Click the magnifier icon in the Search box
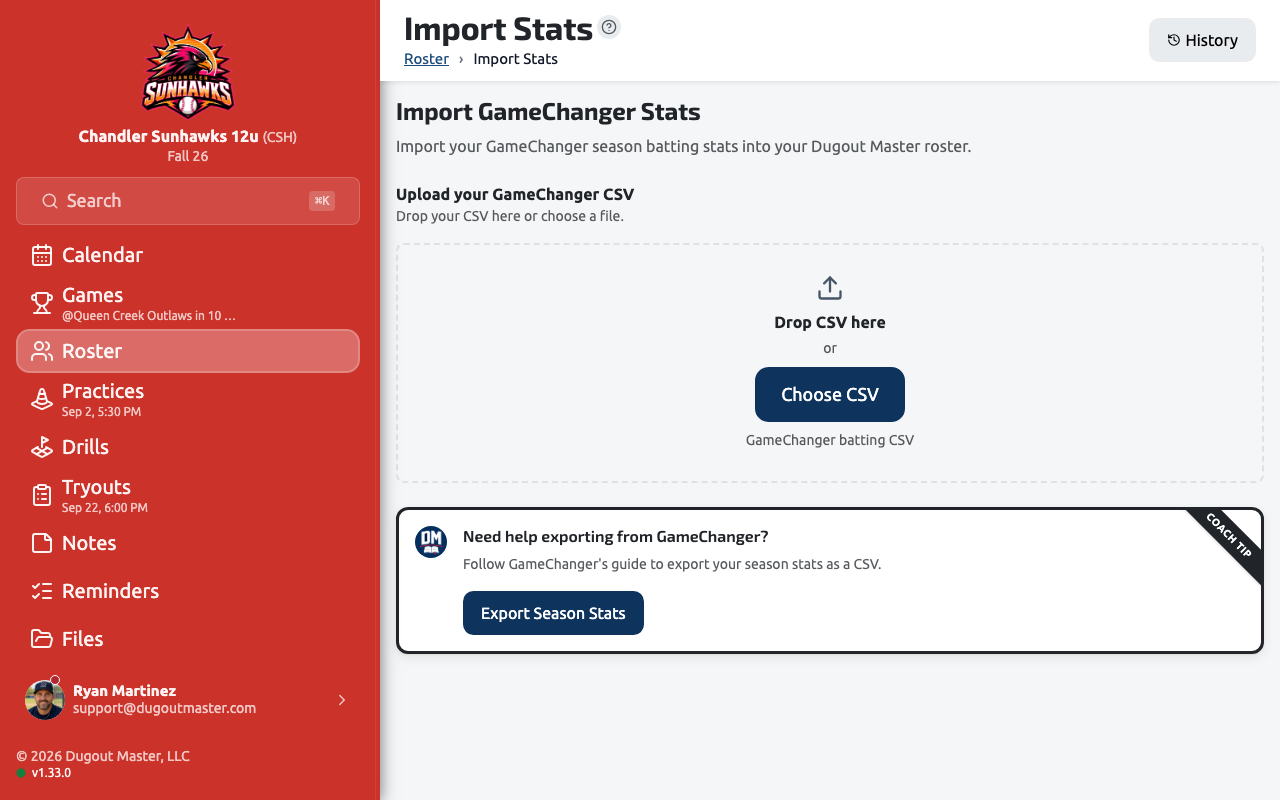The image size is (1280, 800). tap(50, 201)
